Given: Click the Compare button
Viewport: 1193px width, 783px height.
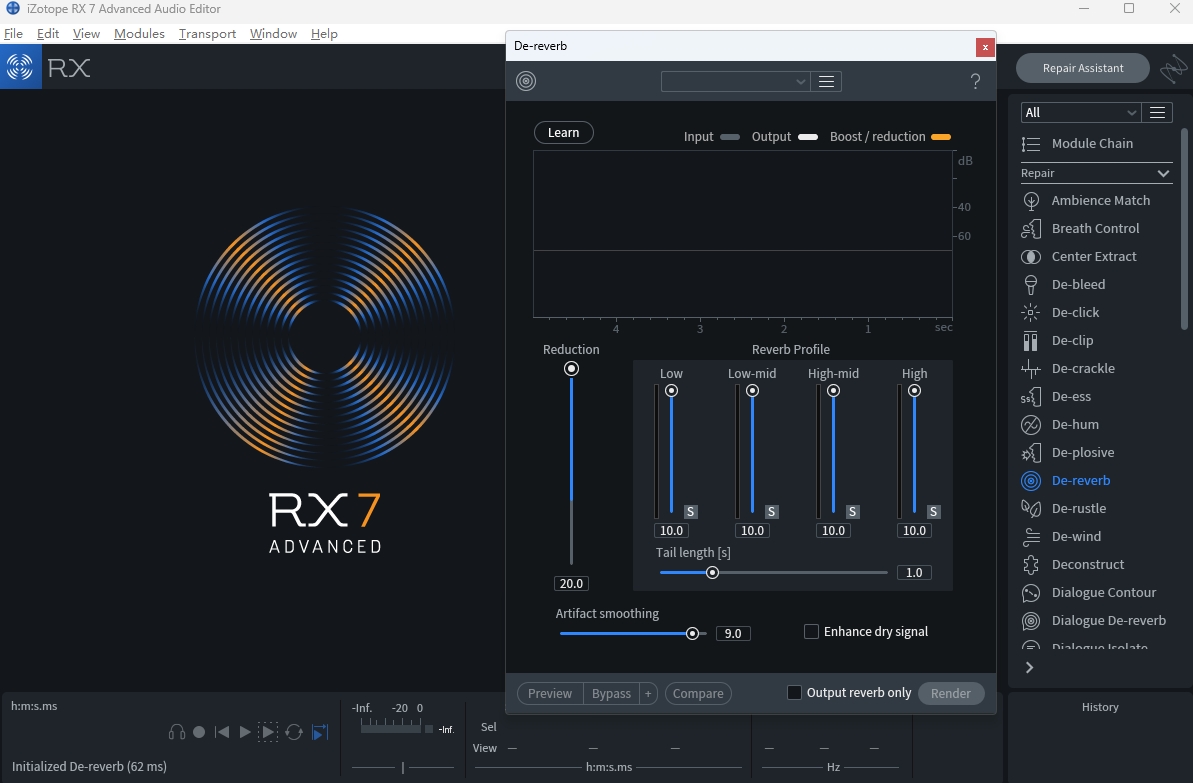Looking at the screenshot, I should click(x=698, y=693).
